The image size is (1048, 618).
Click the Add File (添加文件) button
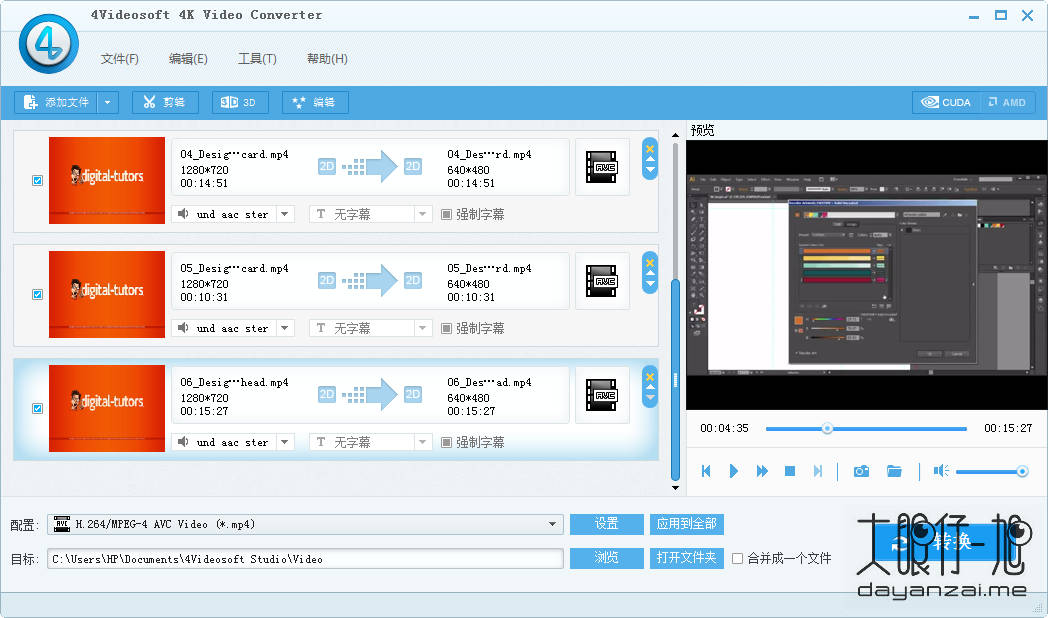pyautogui.click(x=56, y=102)
